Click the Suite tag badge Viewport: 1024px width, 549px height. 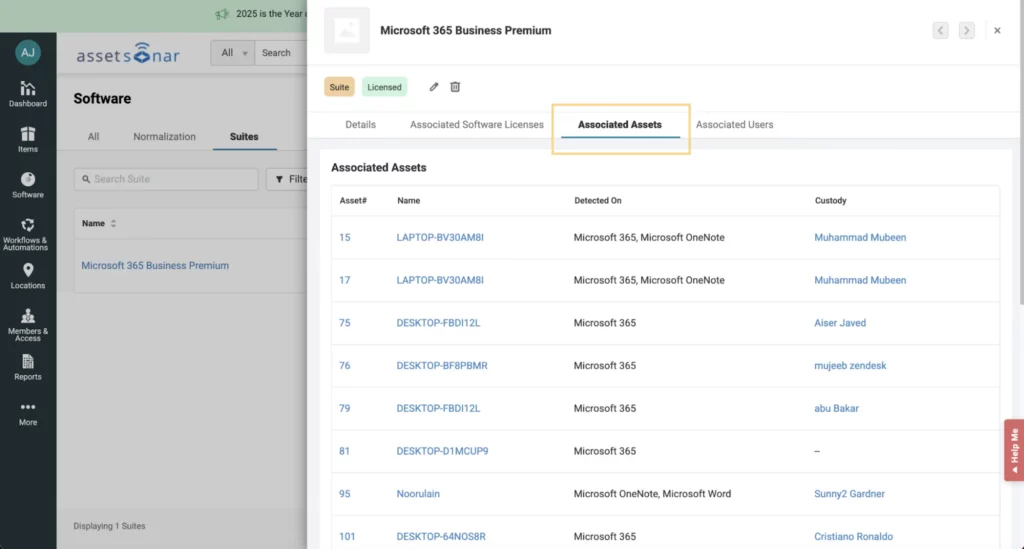[339, 87]
